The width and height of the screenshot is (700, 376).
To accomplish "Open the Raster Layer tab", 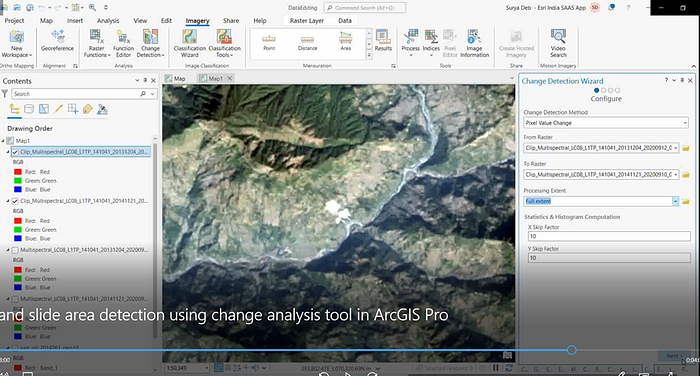I will (307, 21).
